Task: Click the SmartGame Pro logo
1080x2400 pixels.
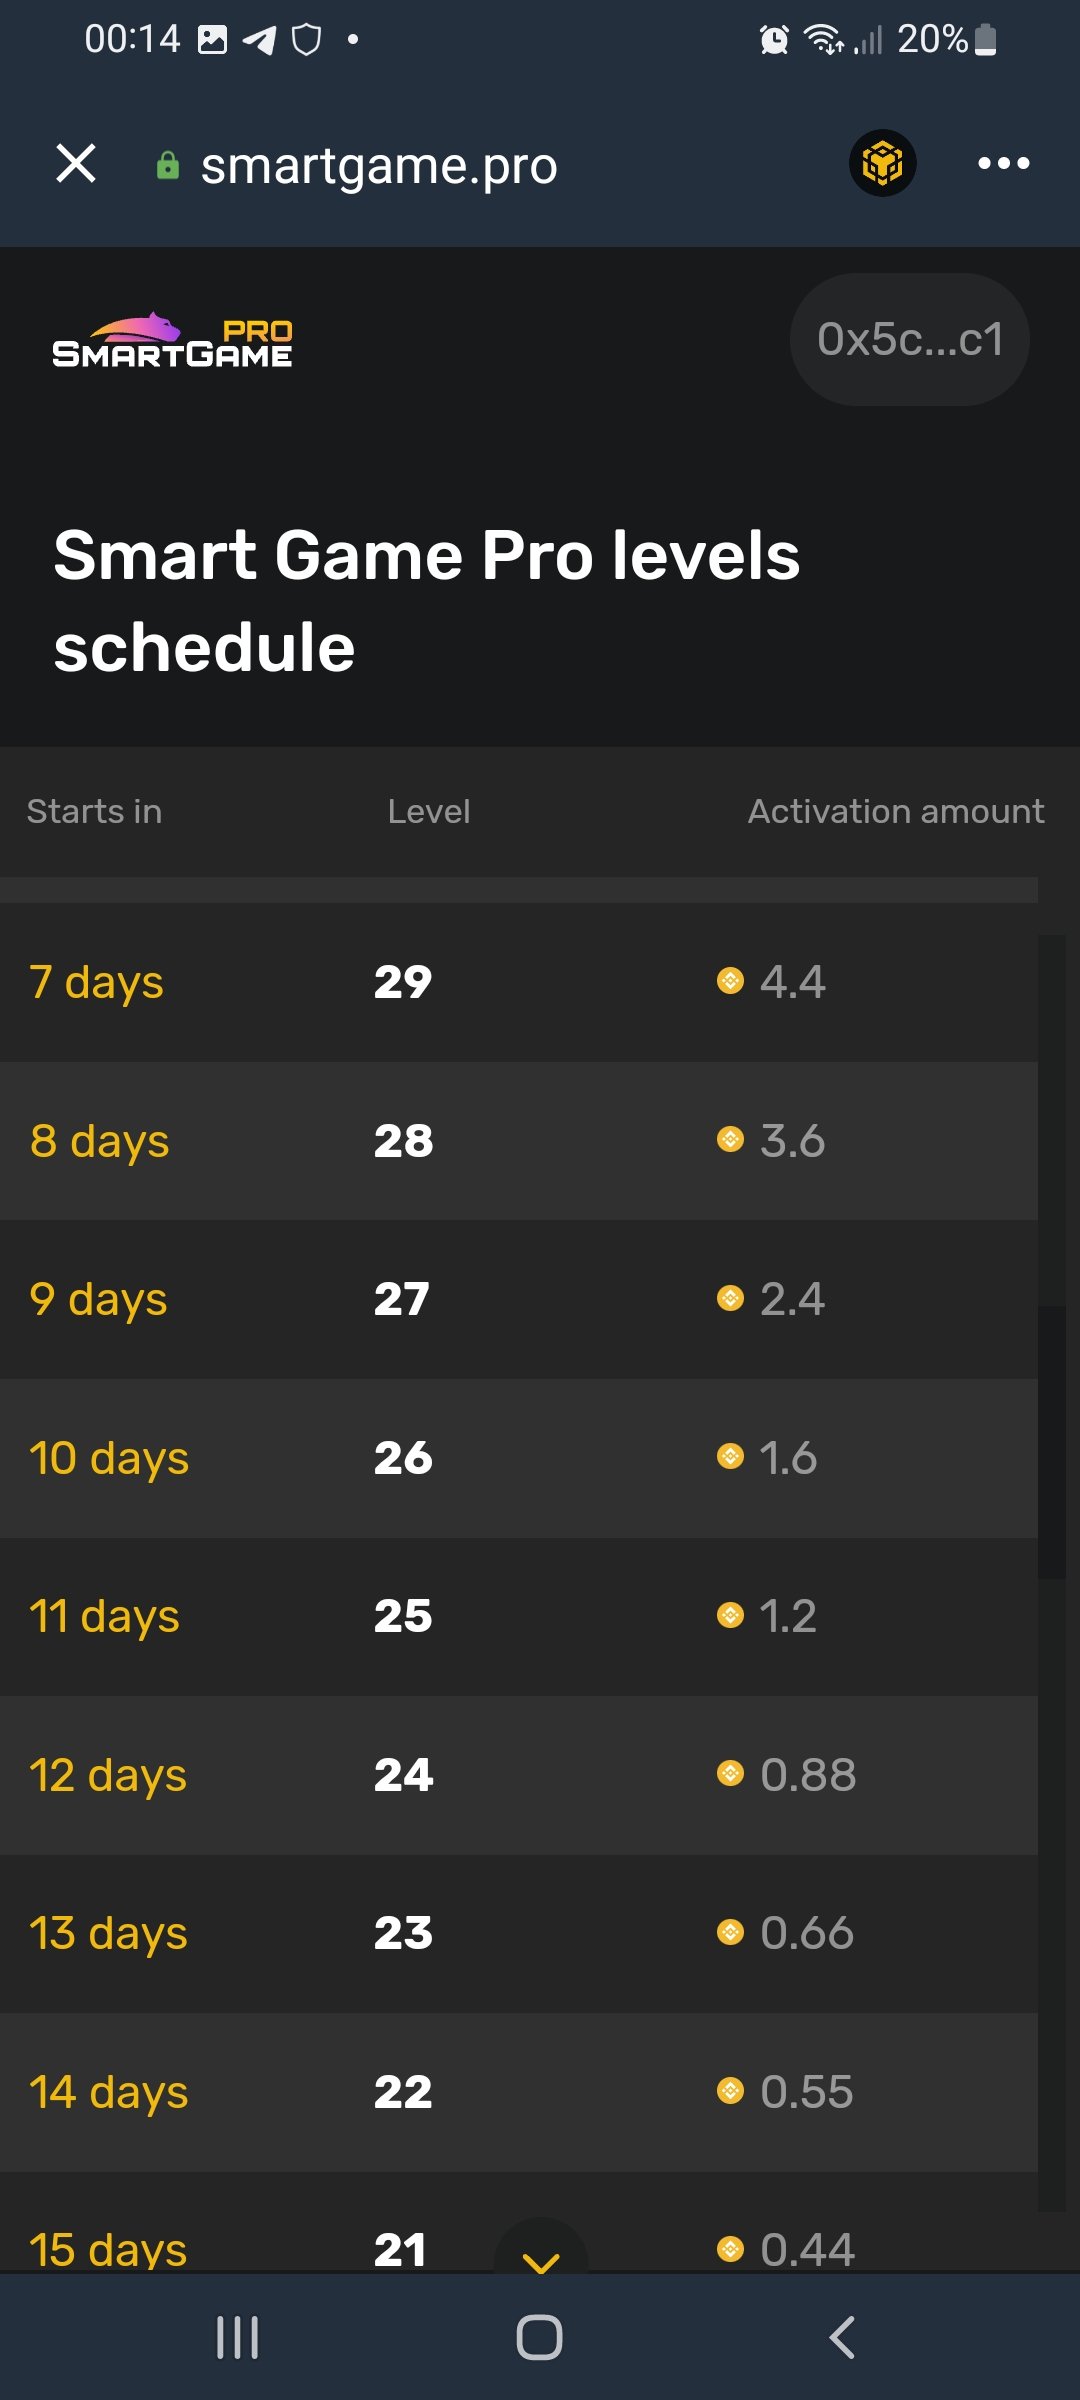Action: 172,341
